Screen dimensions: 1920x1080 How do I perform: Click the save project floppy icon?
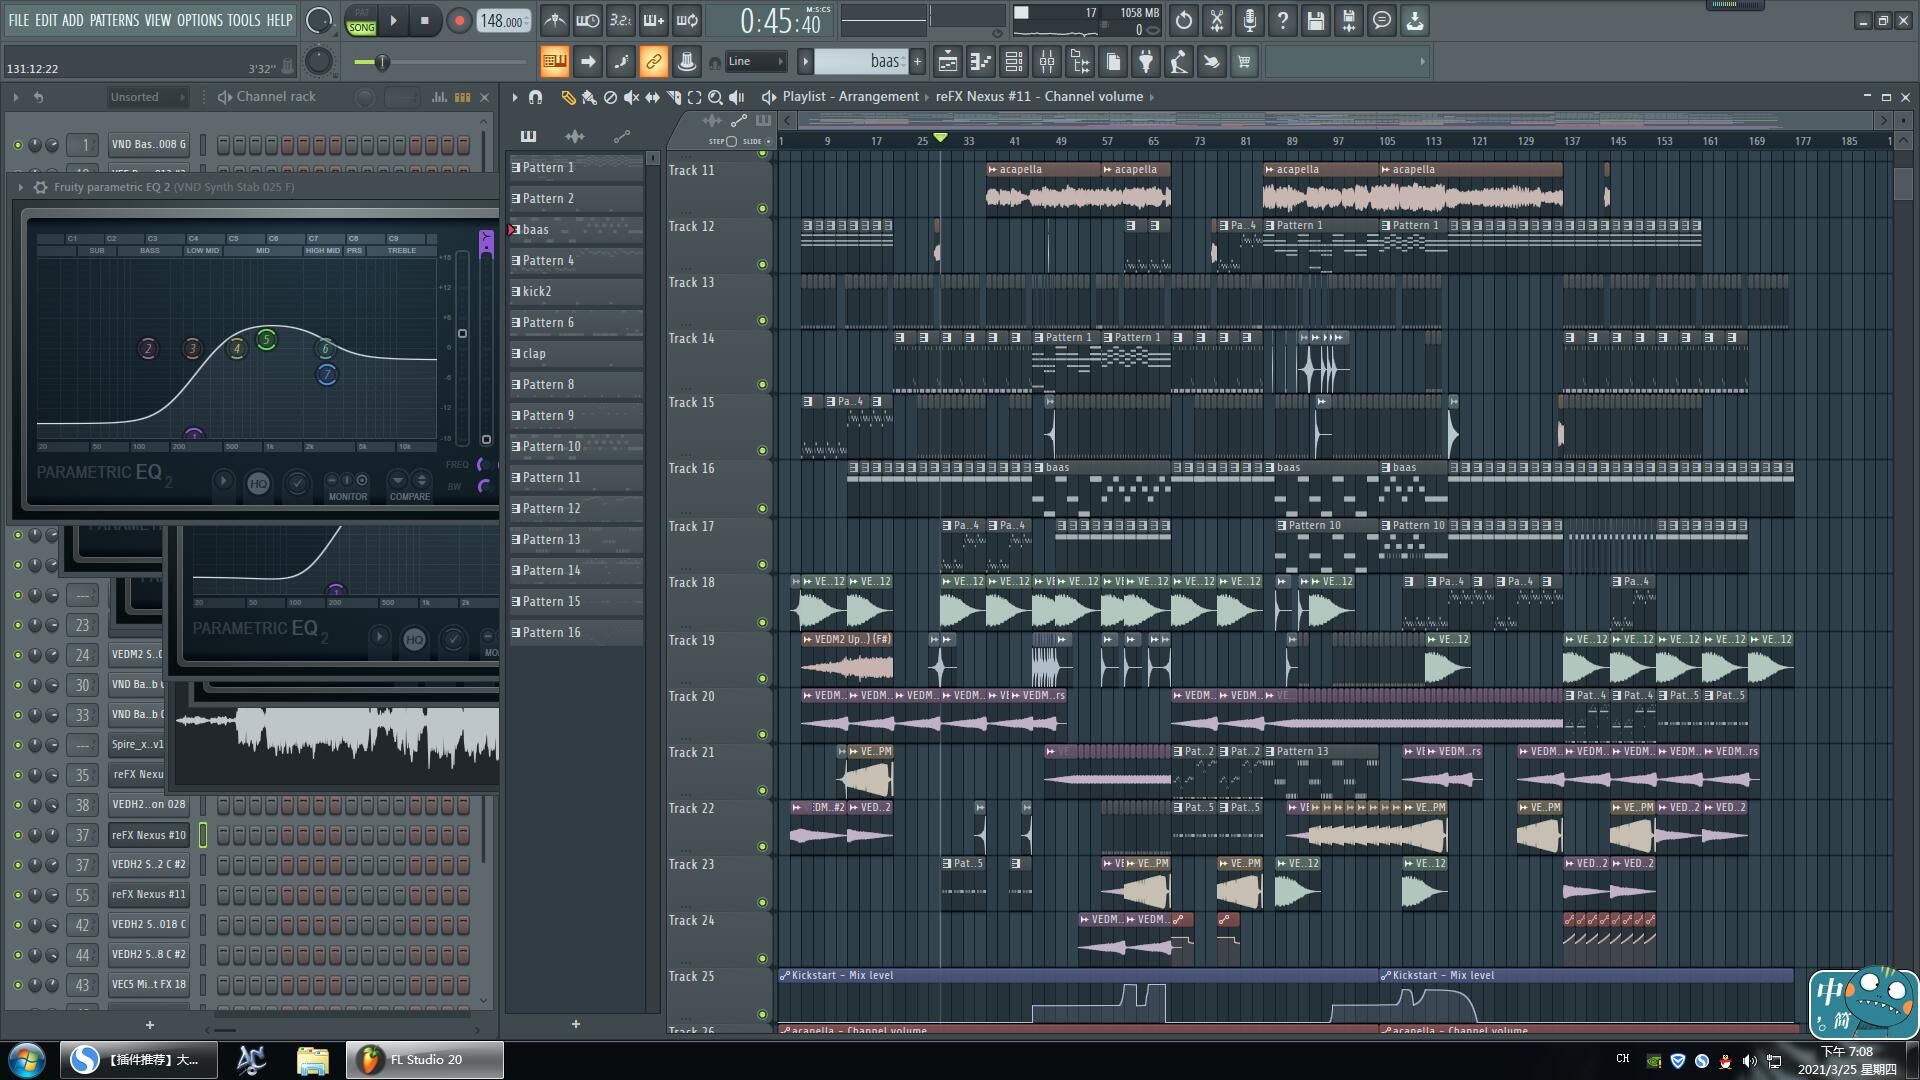coord(1315,21)
